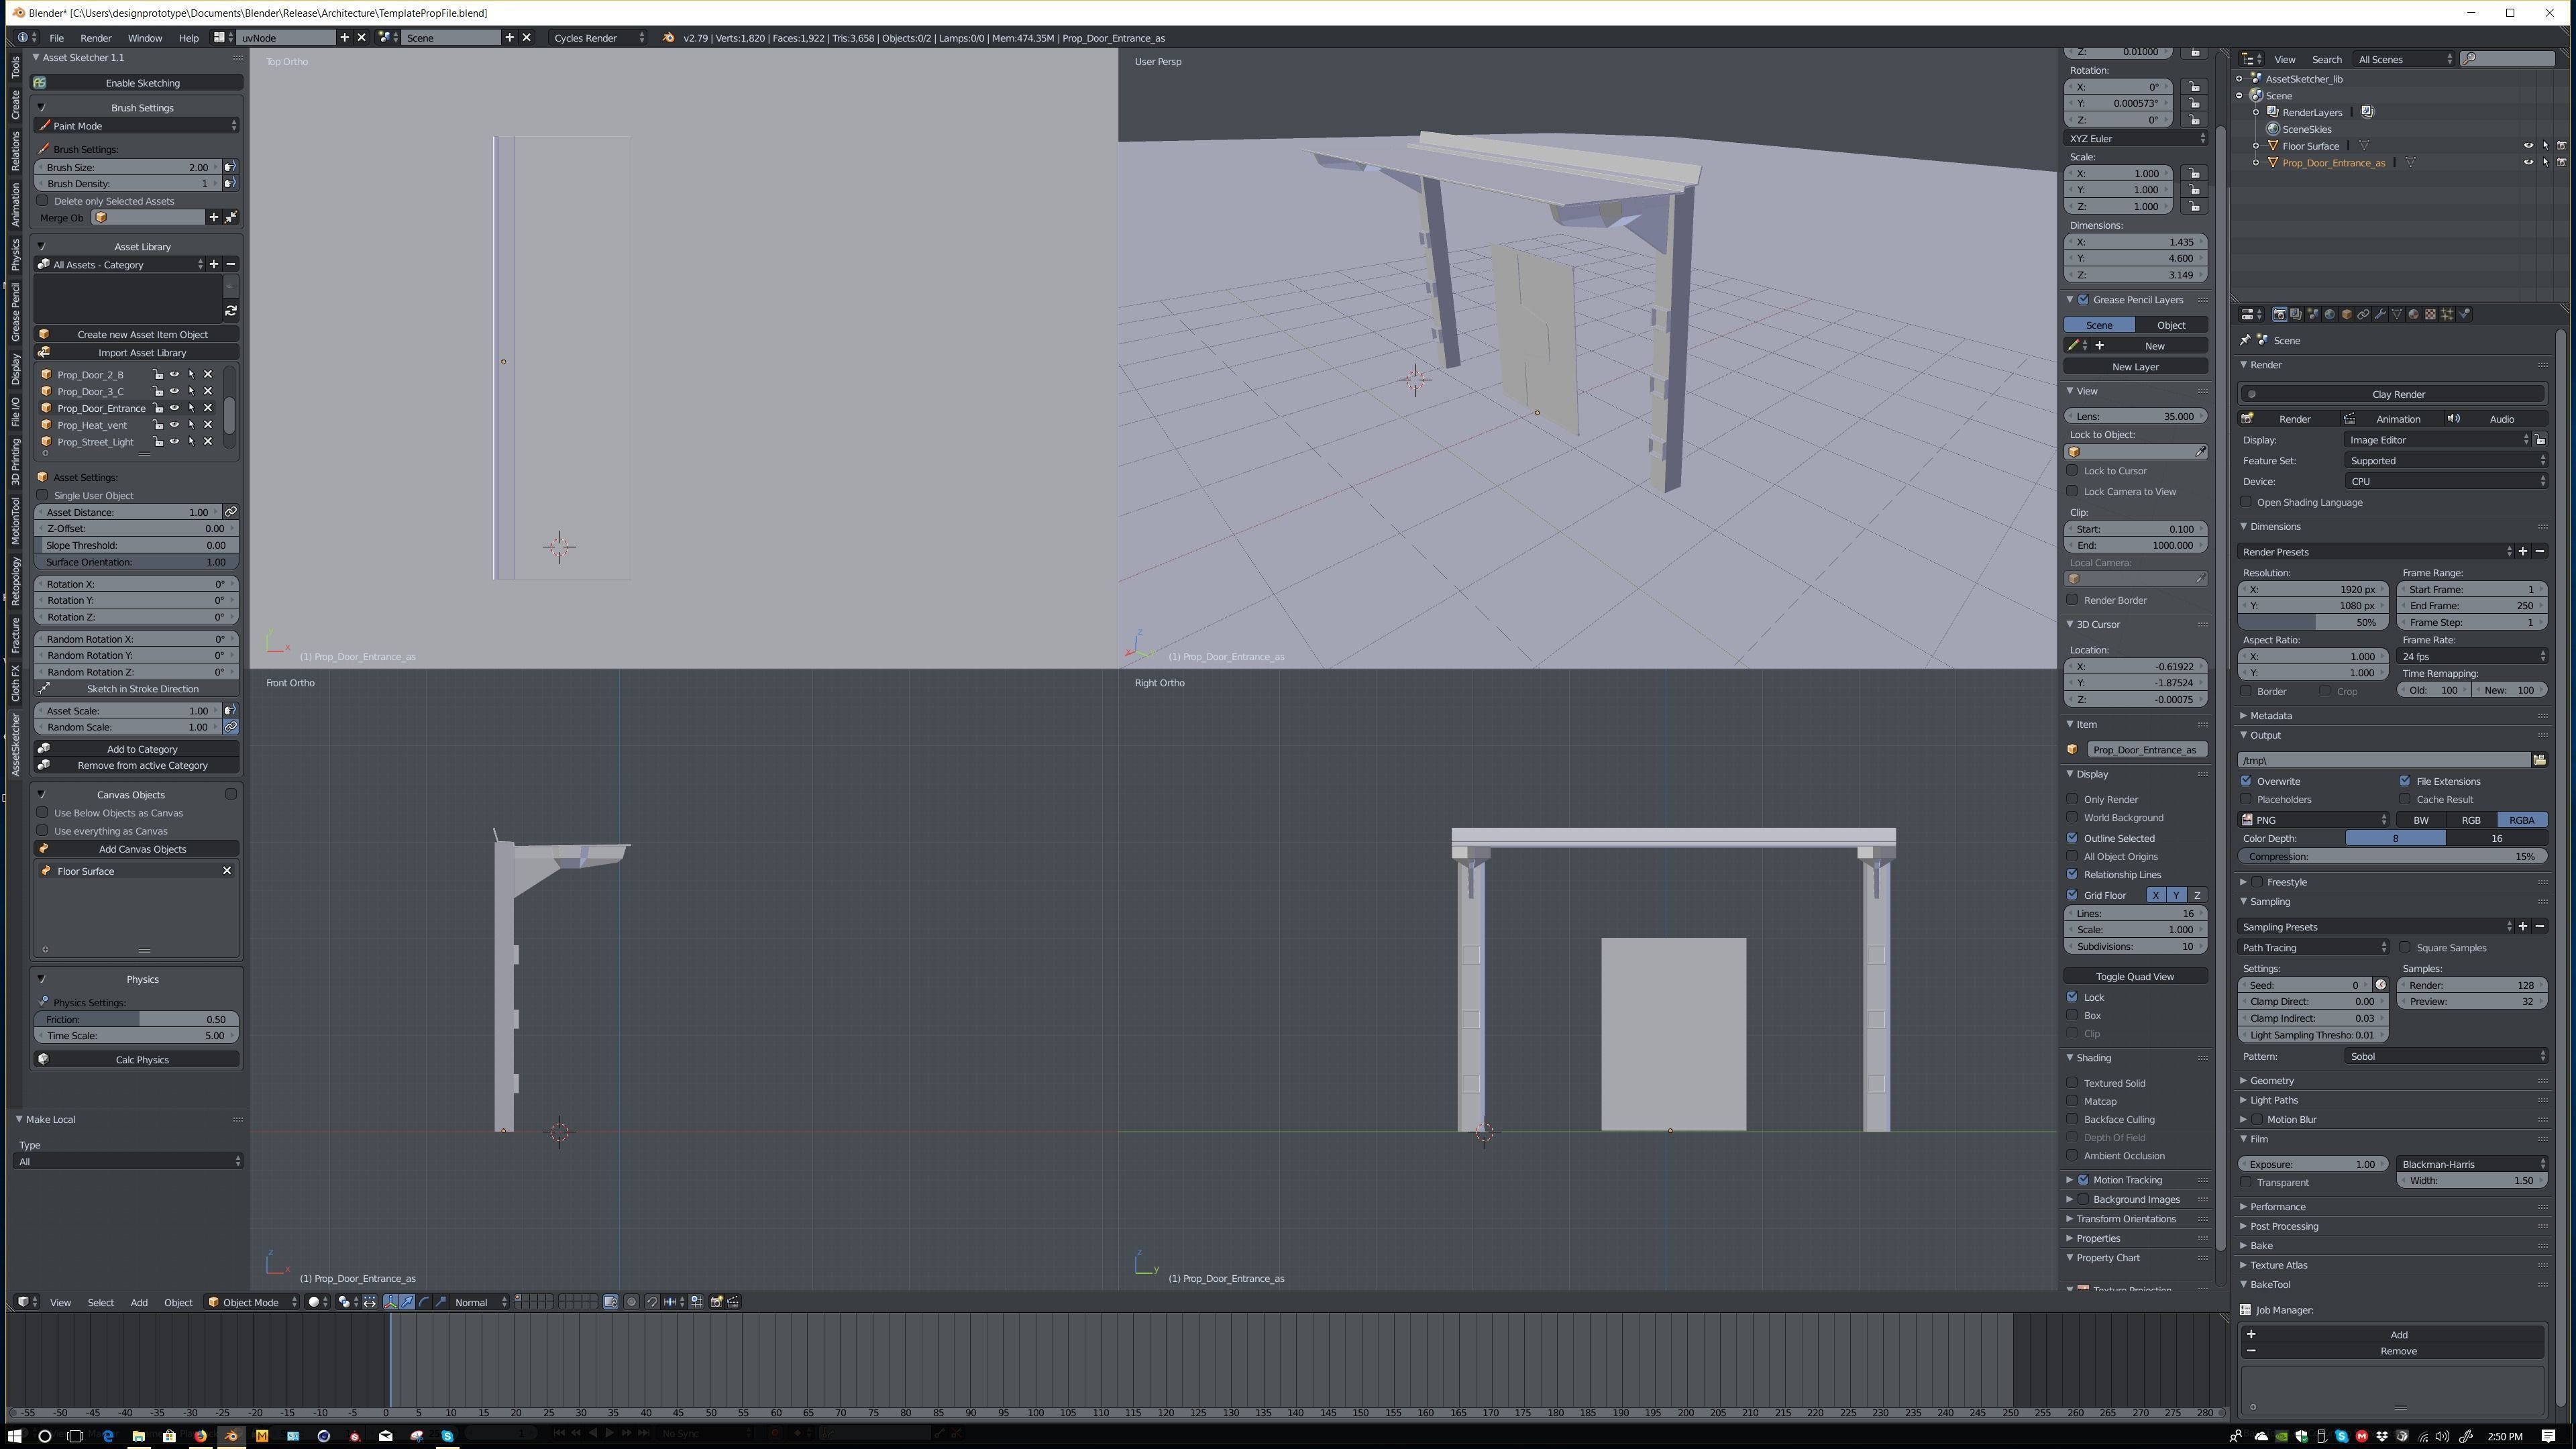Open the Help menu
This screenshot has height=1449, width=2576.
188,38
